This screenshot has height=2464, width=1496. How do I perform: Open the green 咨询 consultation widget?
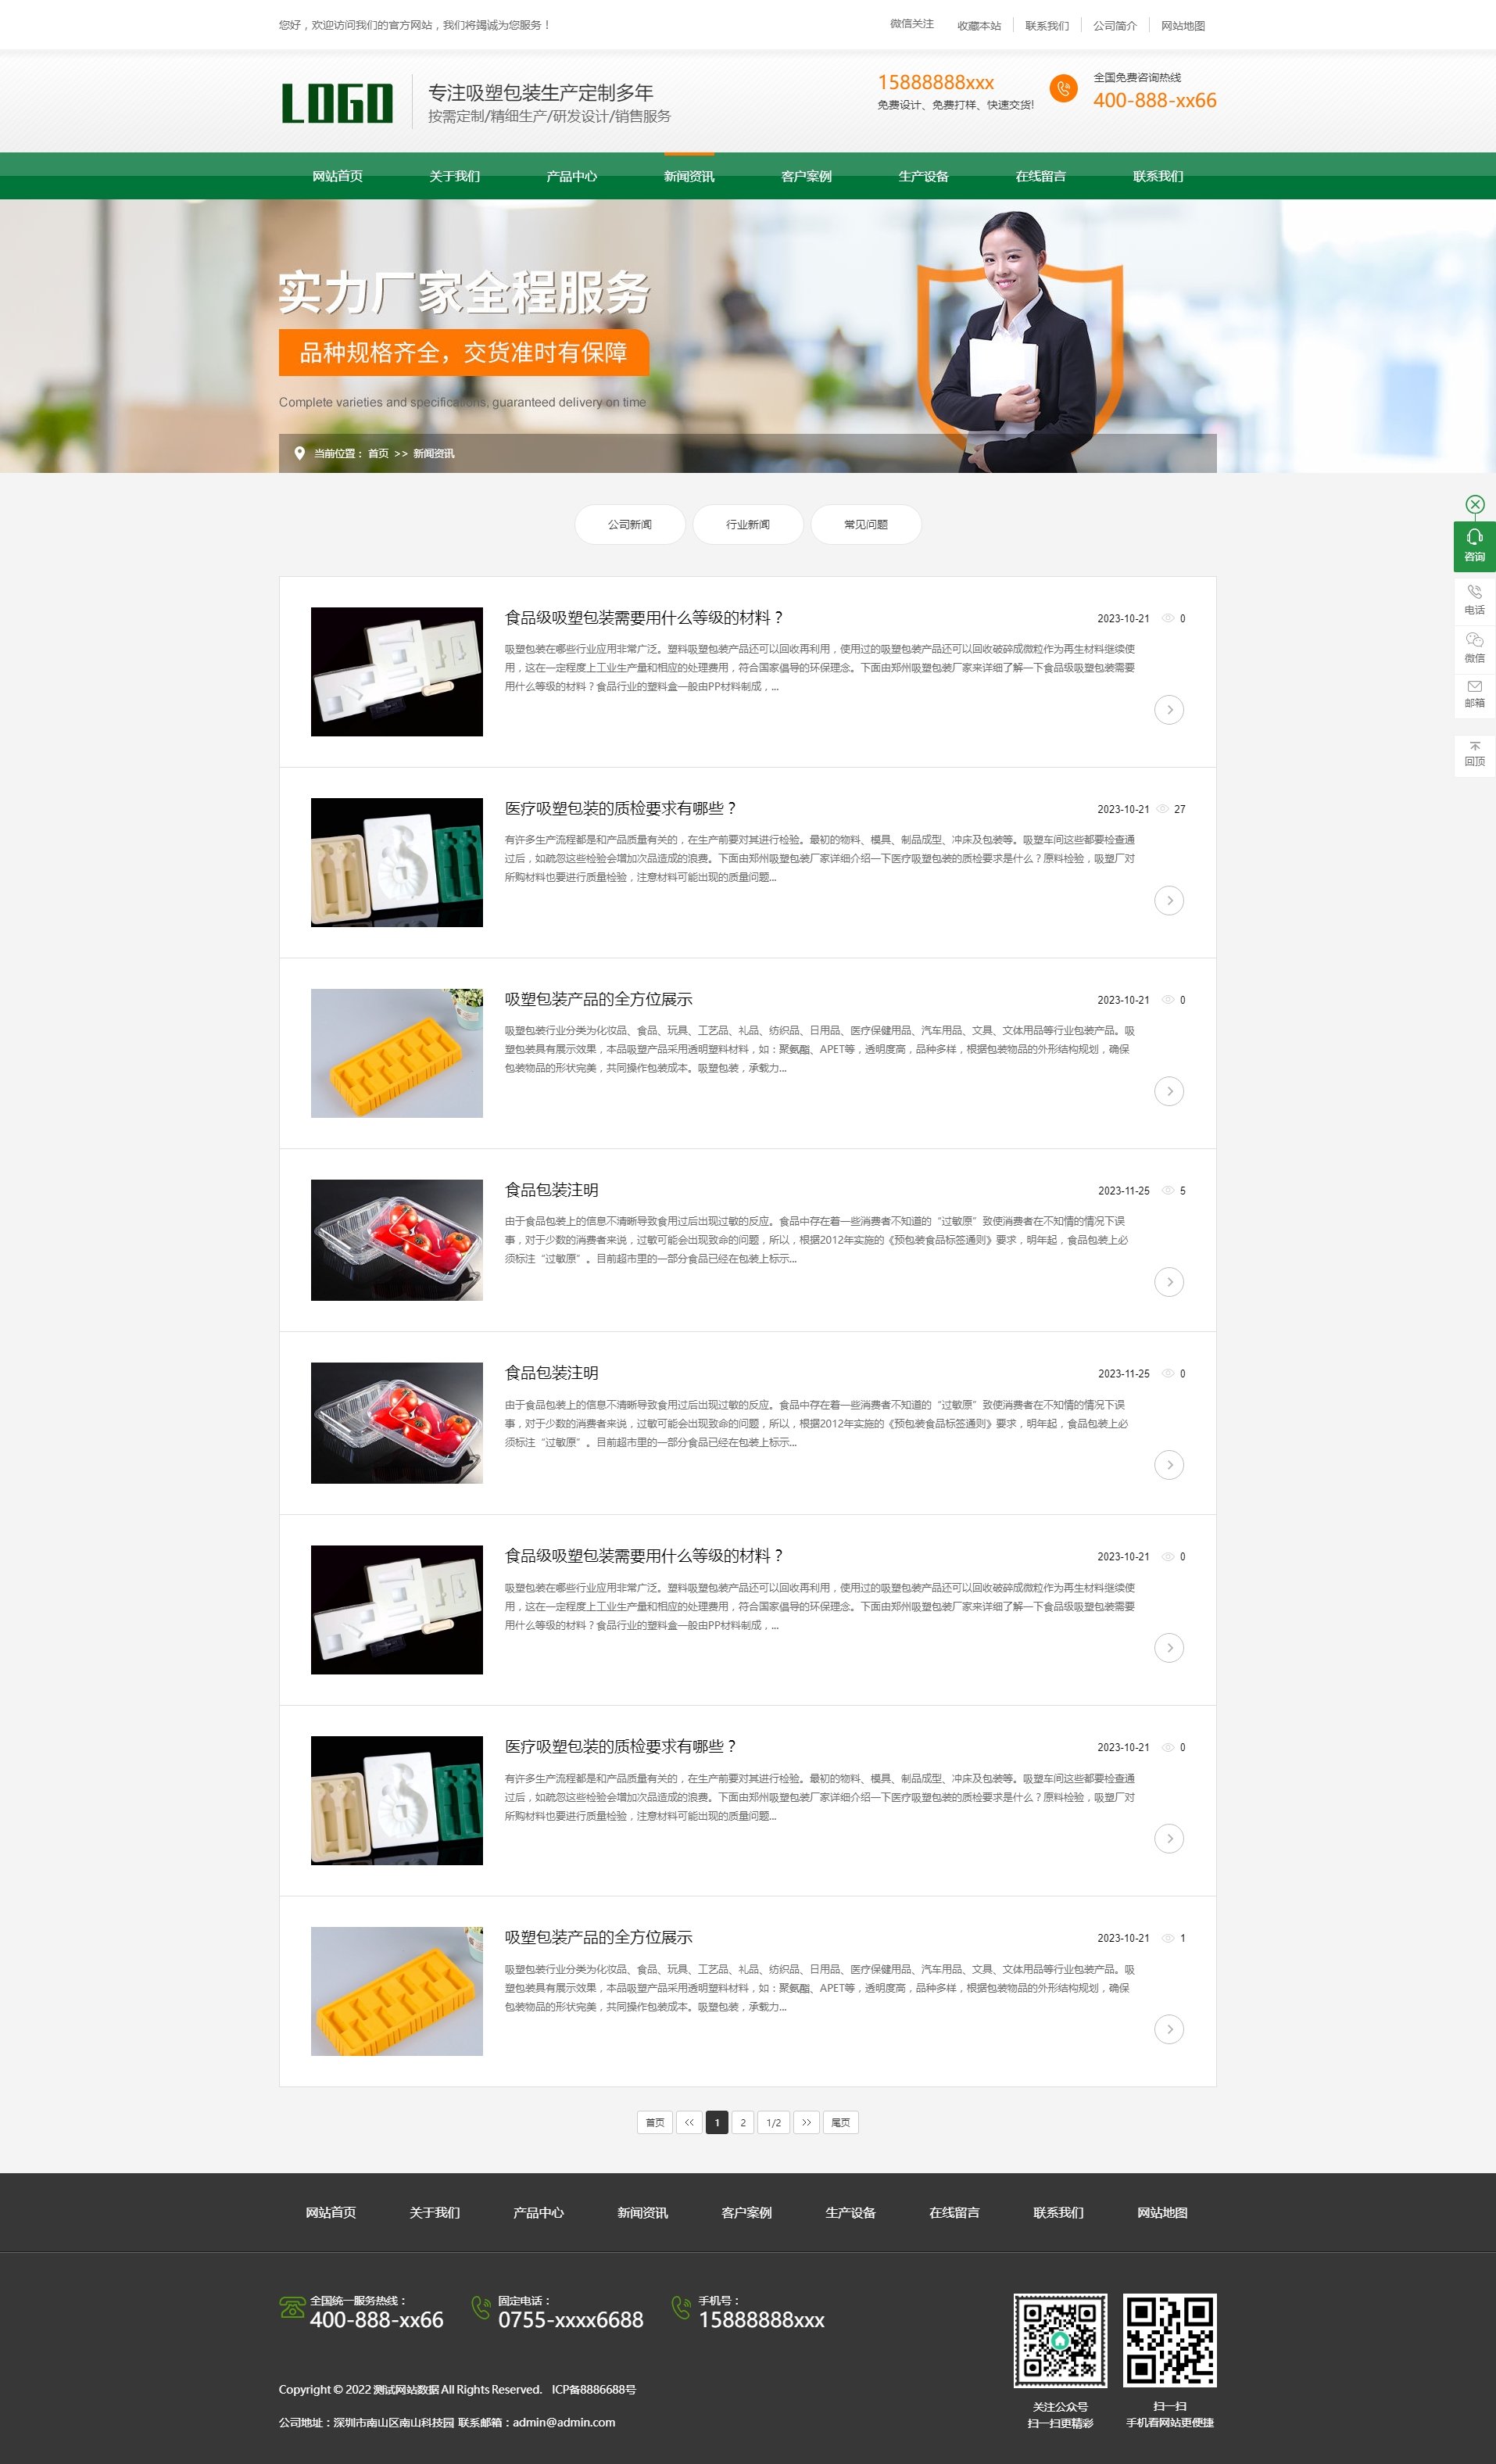[1474, 545]
